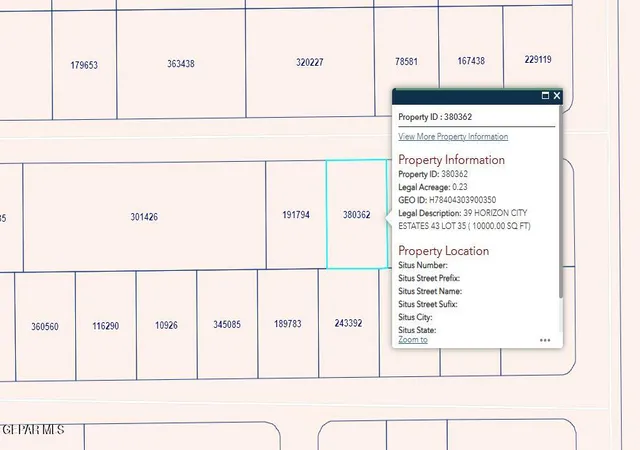Open the popup's three-dots options menu
The height and width of the screenshot is (450, 640).
click(545, 340)
